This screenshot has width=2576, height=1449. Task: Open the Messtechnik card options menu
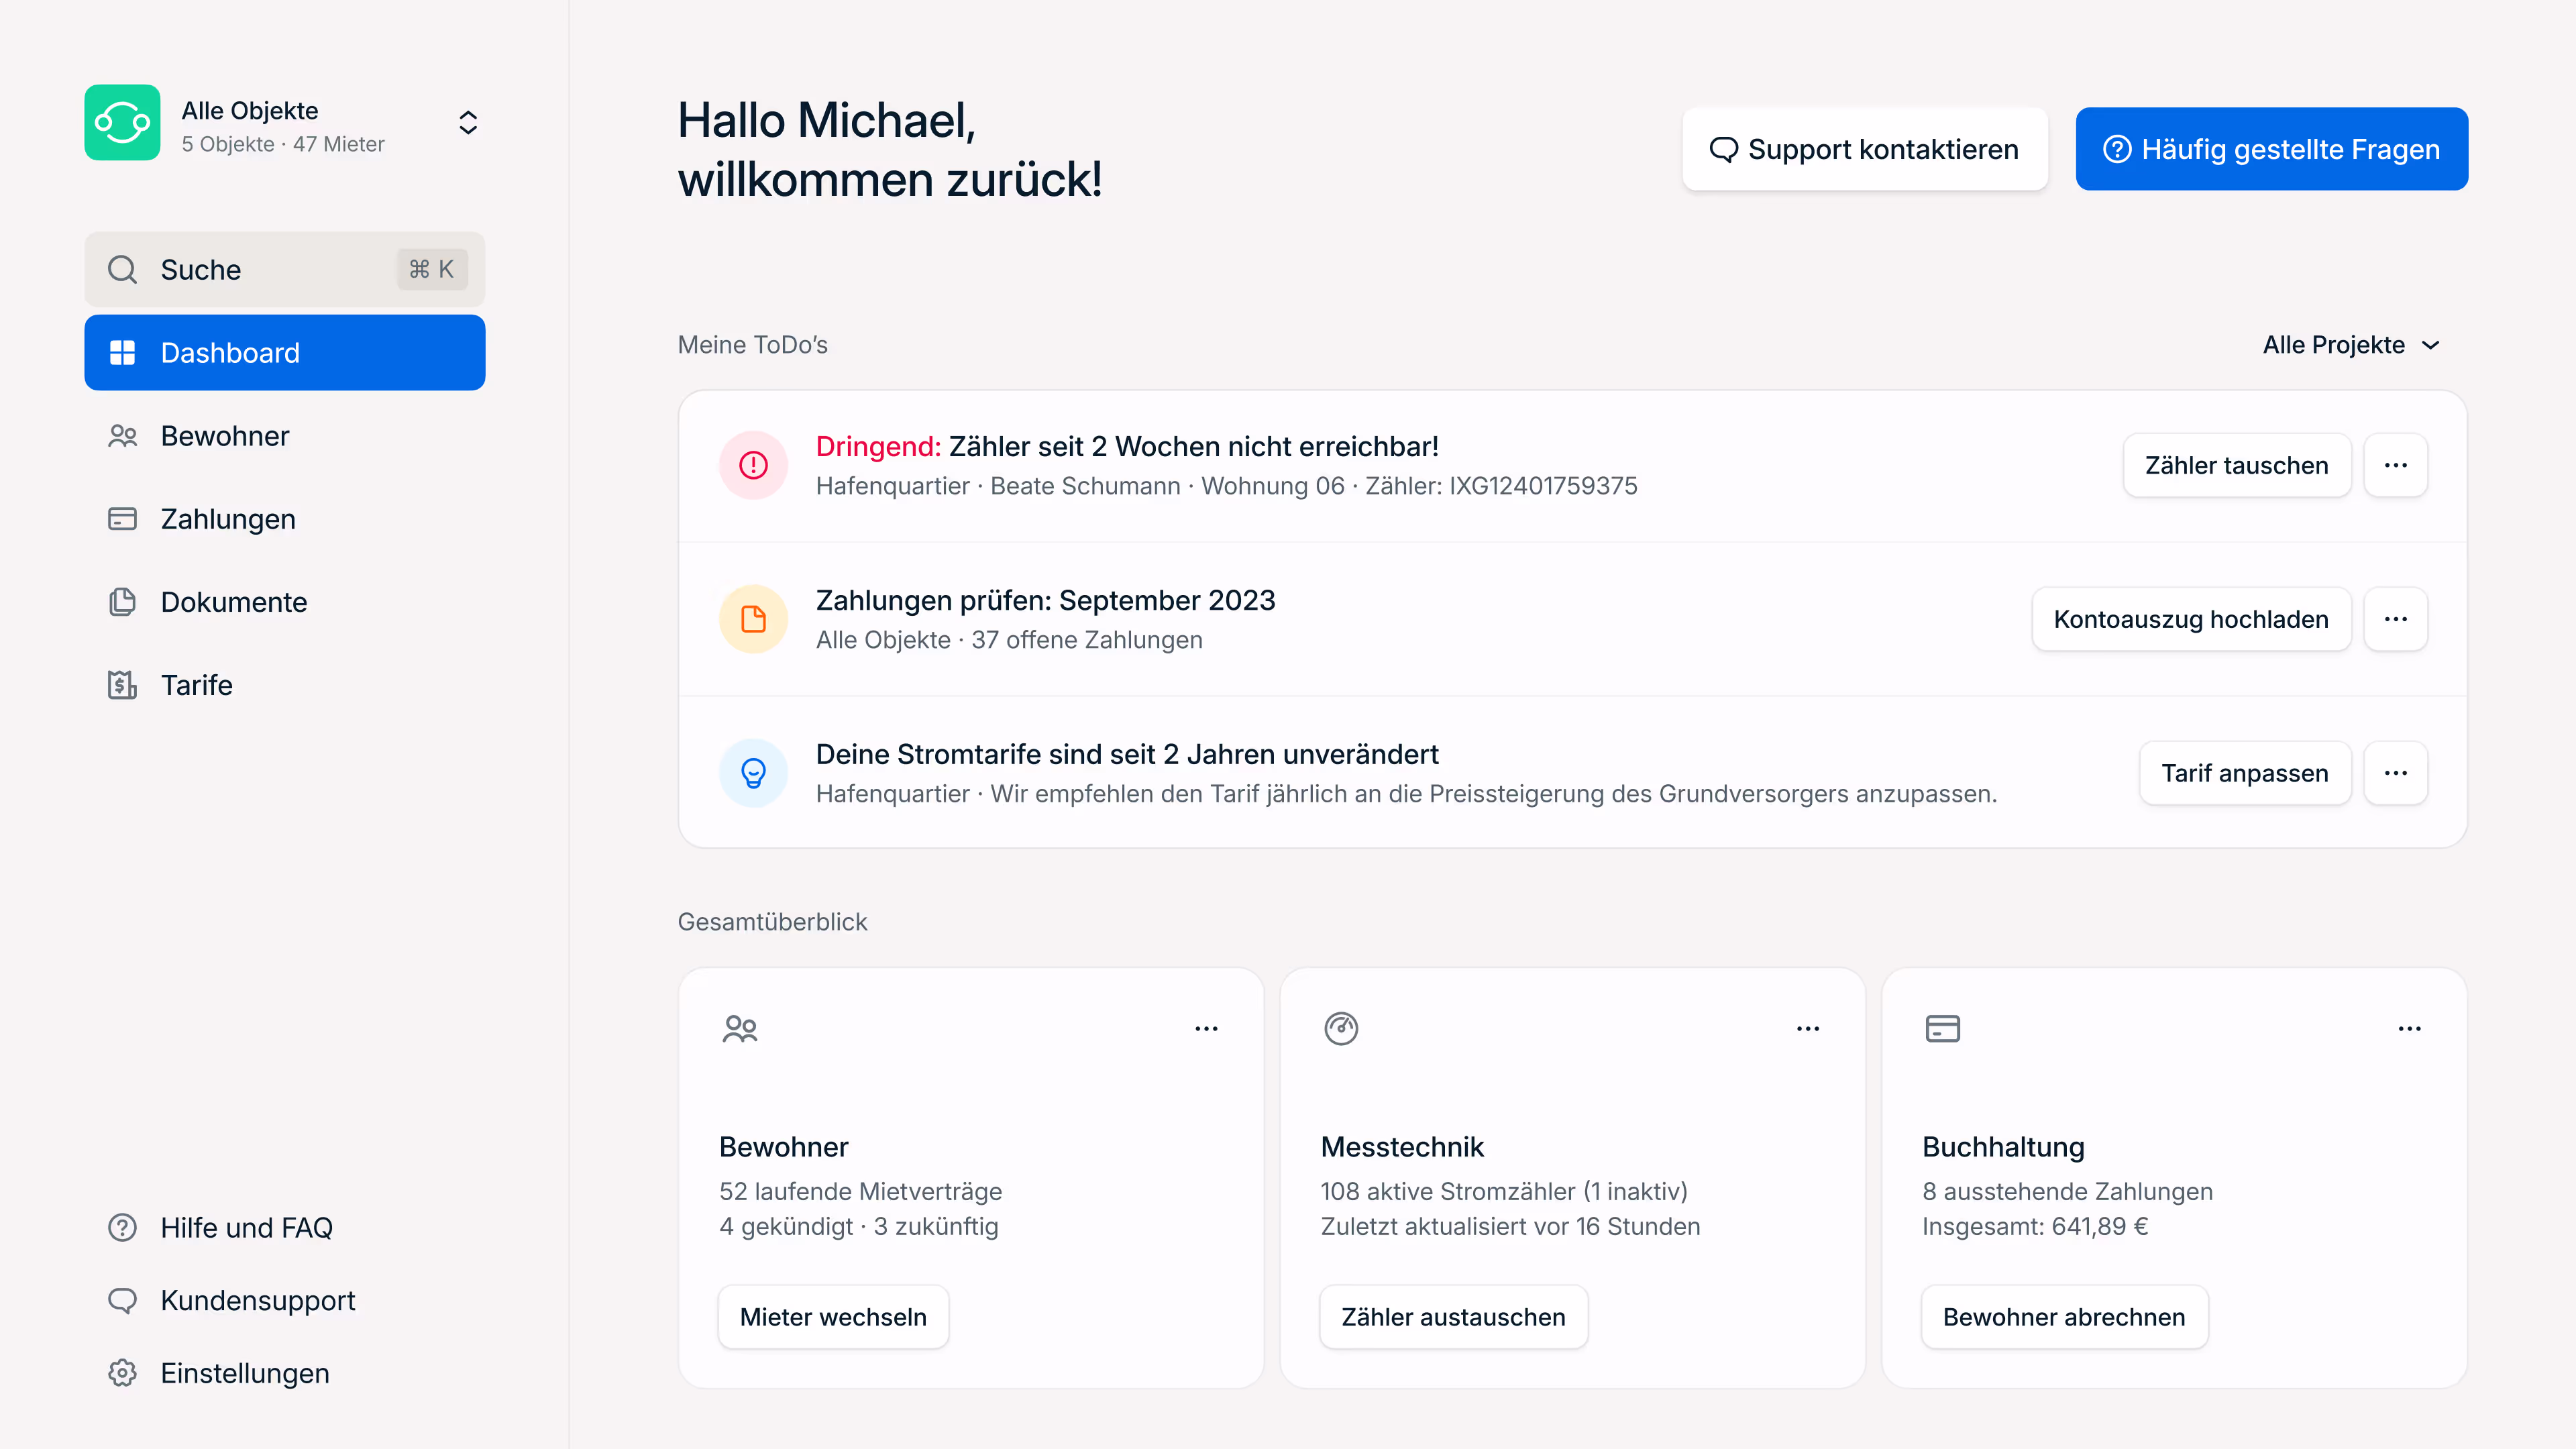click(x=1808, y=1028)
